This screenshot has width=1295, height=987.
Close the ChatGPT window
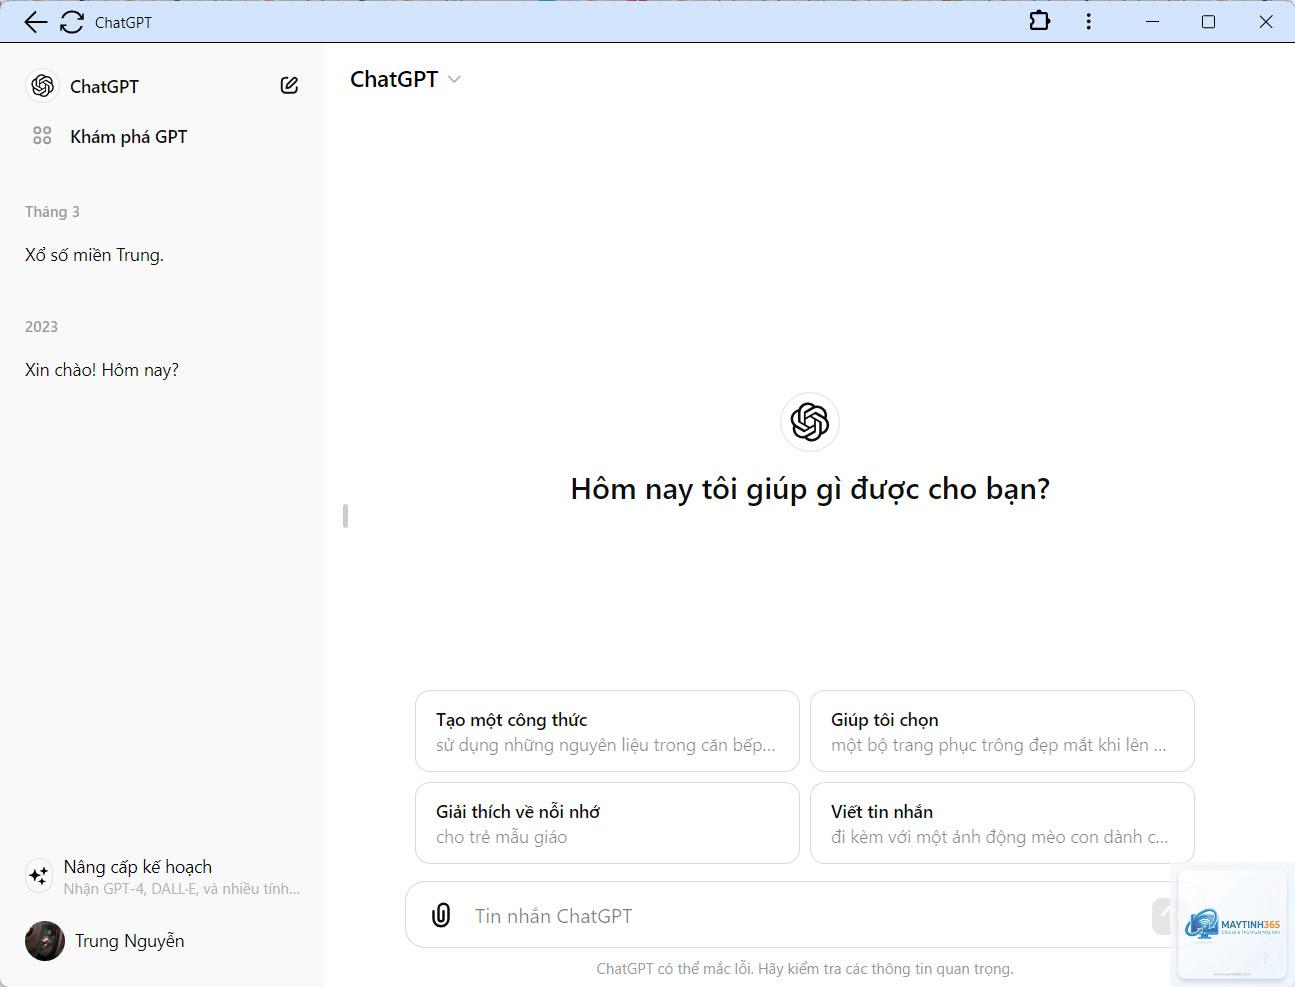click(x=1266, y=21)
